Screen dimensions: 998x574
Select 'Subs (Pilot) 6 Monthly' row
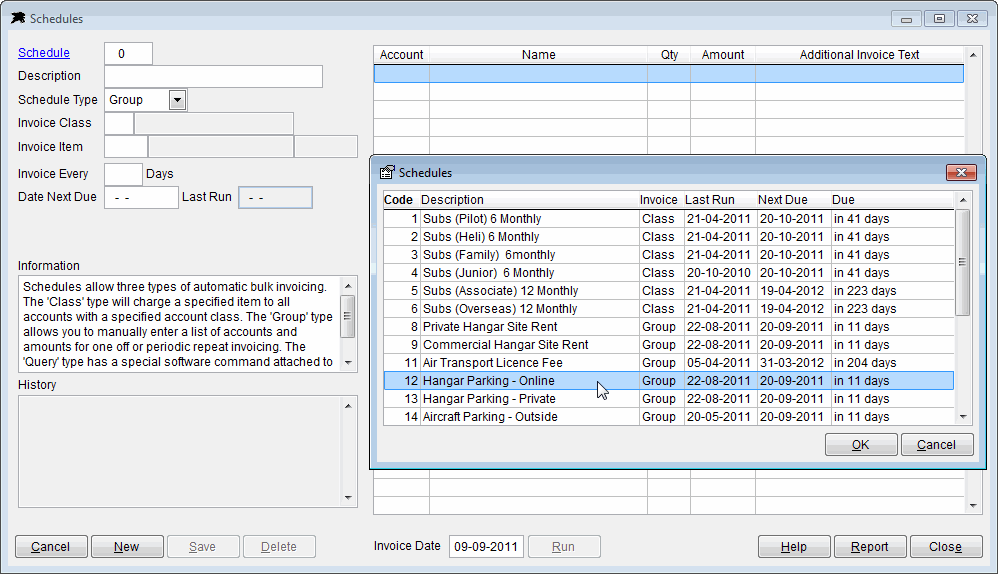click(x=668, y=219)
